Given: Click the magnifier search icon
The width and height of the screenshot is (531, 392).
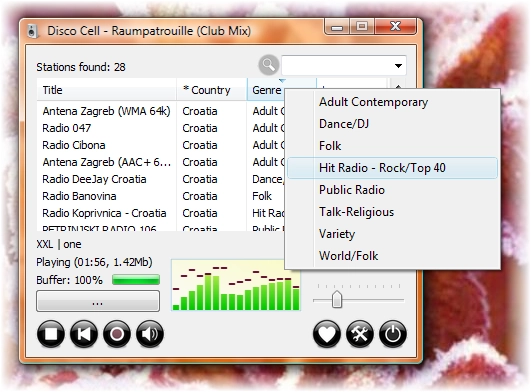Looking at the screenshot, I should [x=269, y=65].
